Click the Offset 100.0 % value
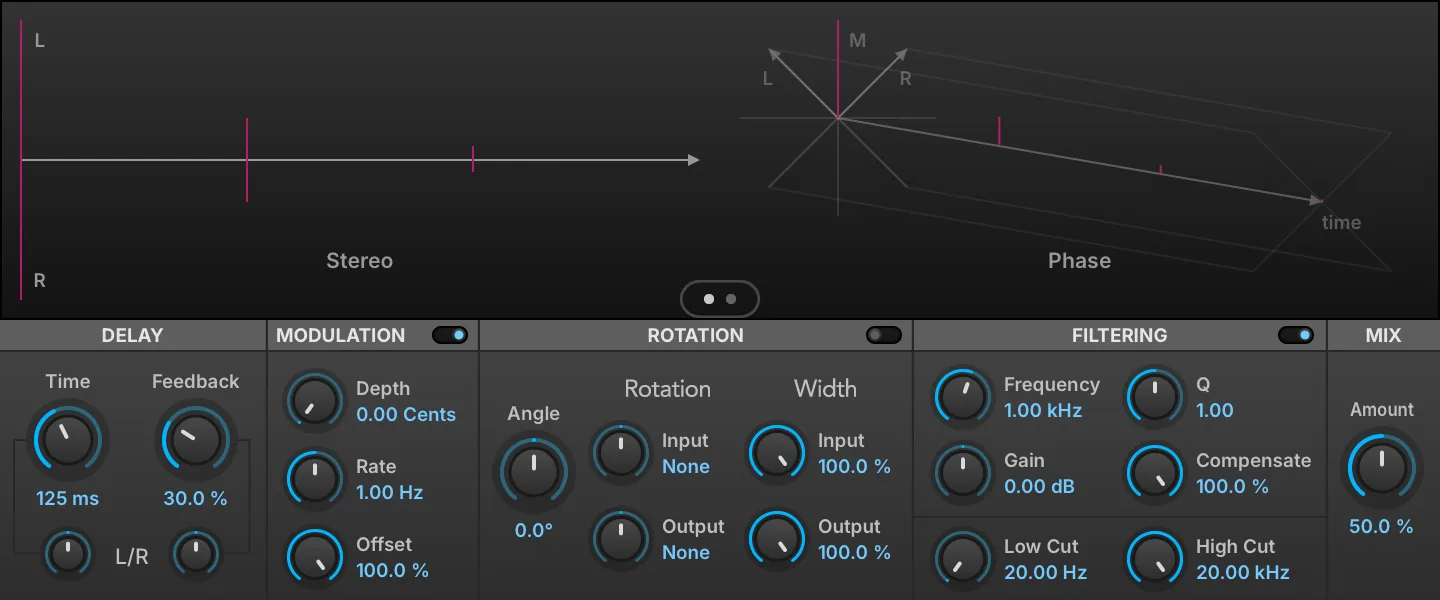The height and width of the screenshot is (600, 1440). point(392,570)
